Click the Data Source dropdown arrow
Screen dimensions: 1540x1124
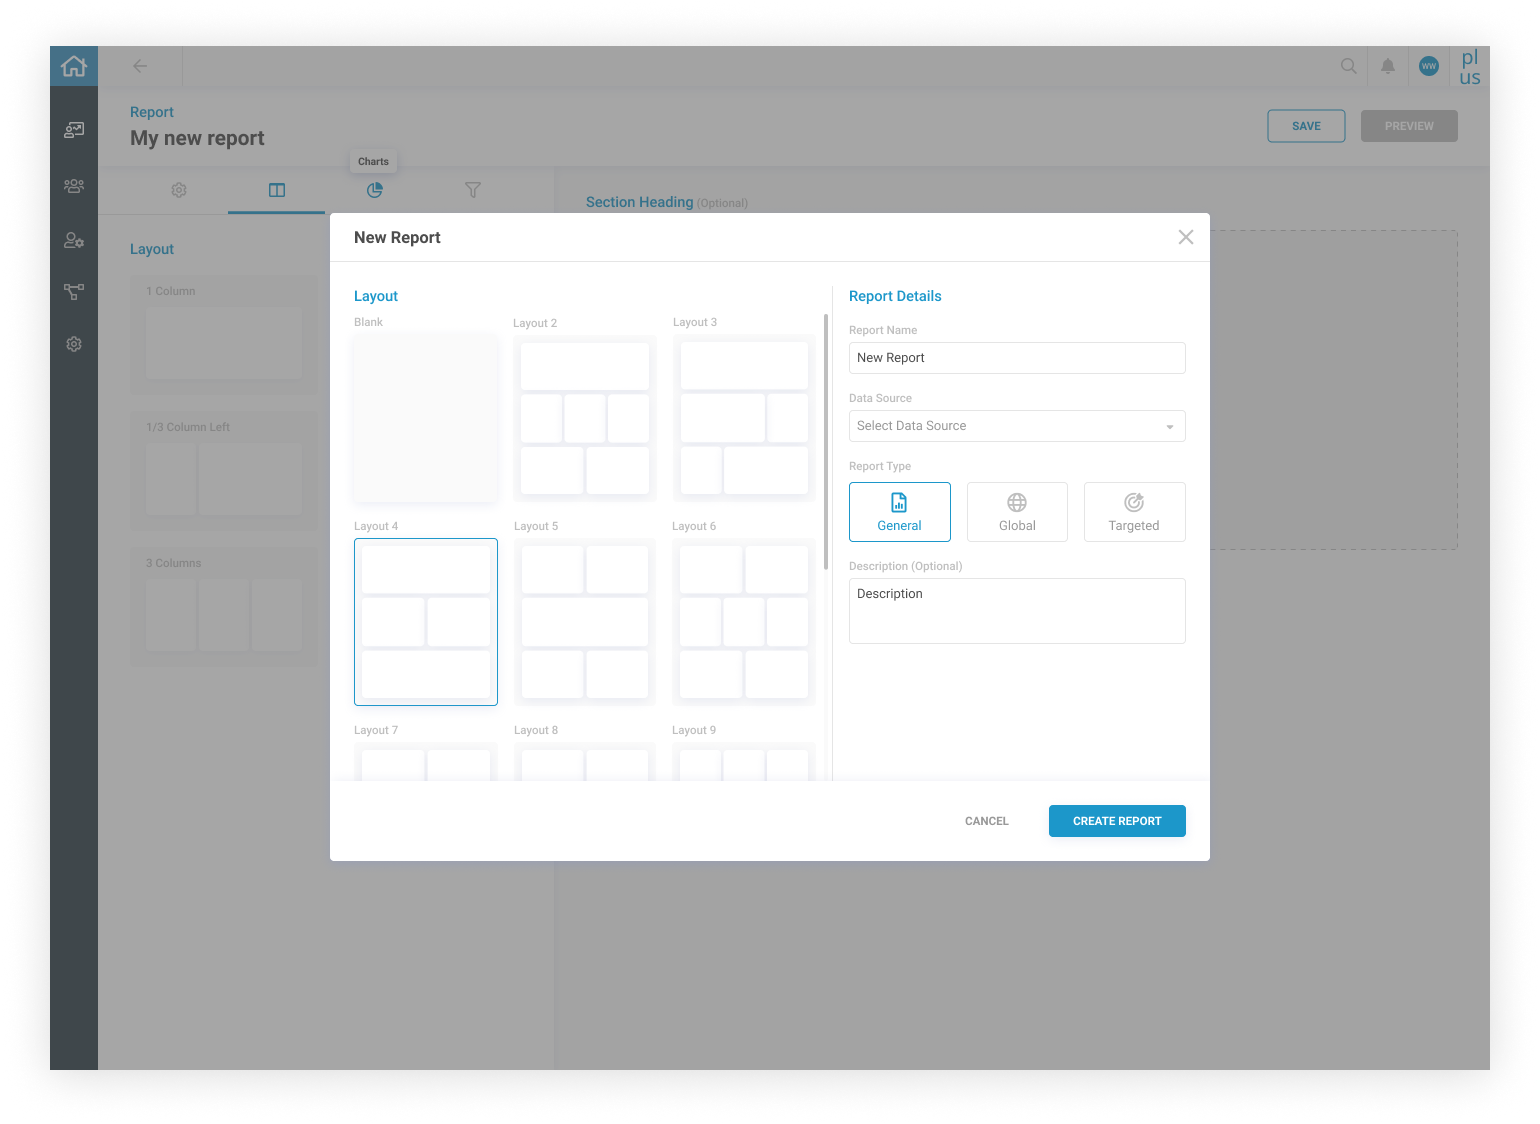point(1169,427)
